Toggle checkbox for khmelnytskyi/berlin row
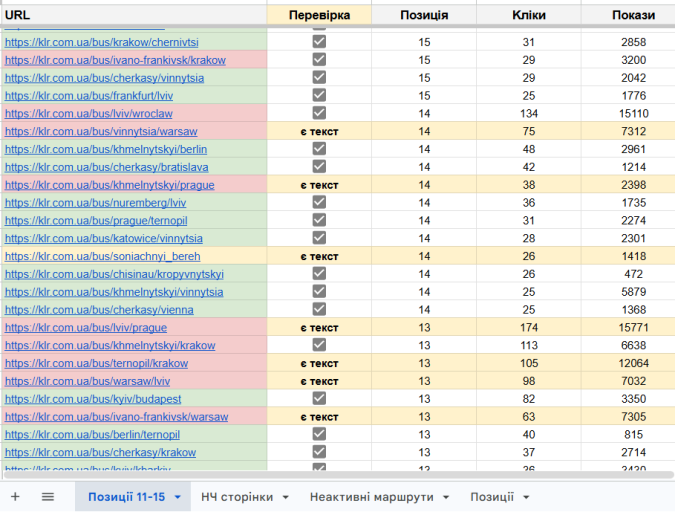The image size is (675, 512). click(319, 149)
